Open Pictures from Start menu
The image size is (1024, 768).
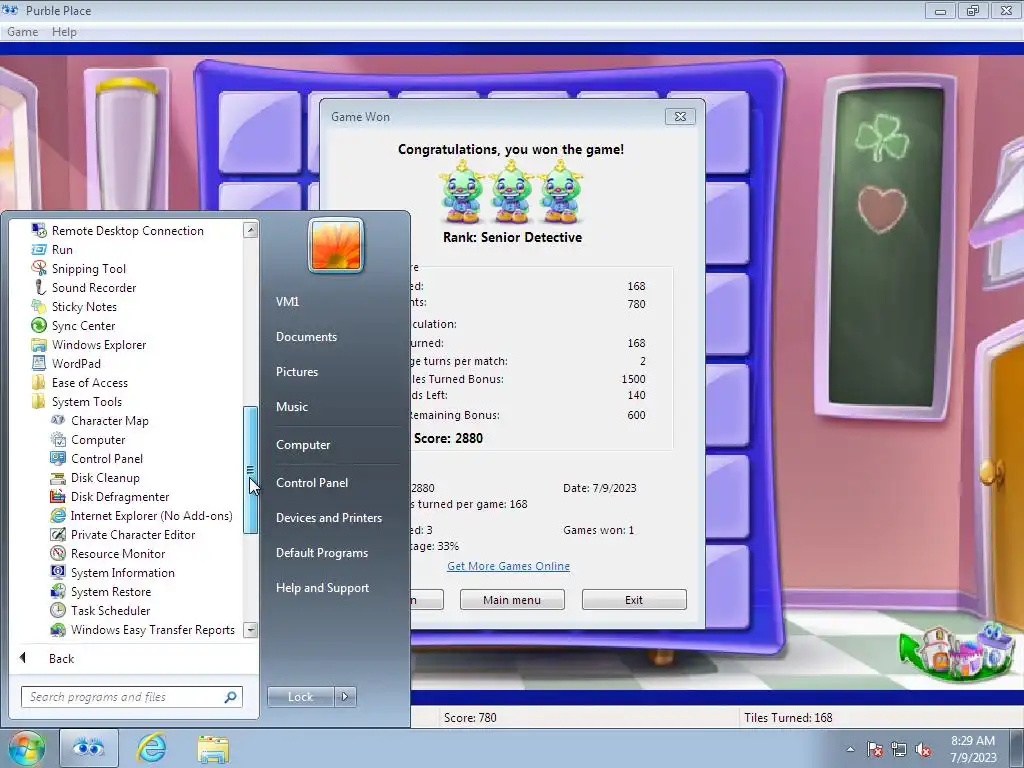coord(296,372)
